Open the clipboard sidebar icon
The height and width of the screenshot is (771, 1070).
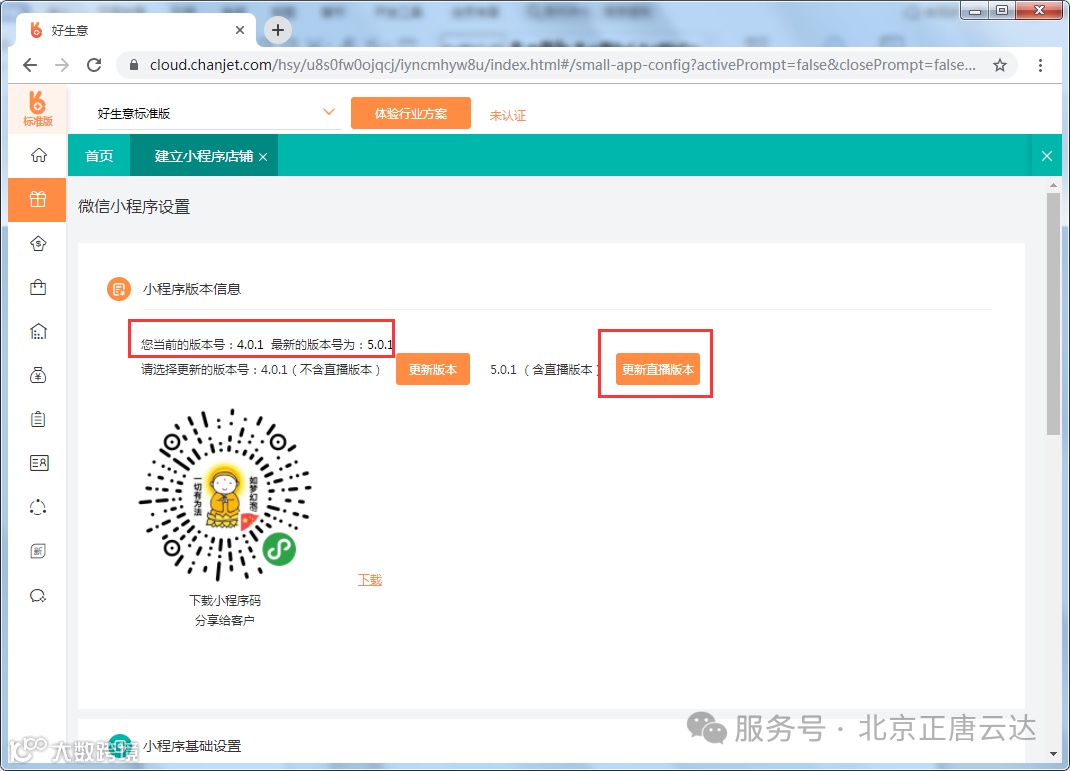(38, 419)
